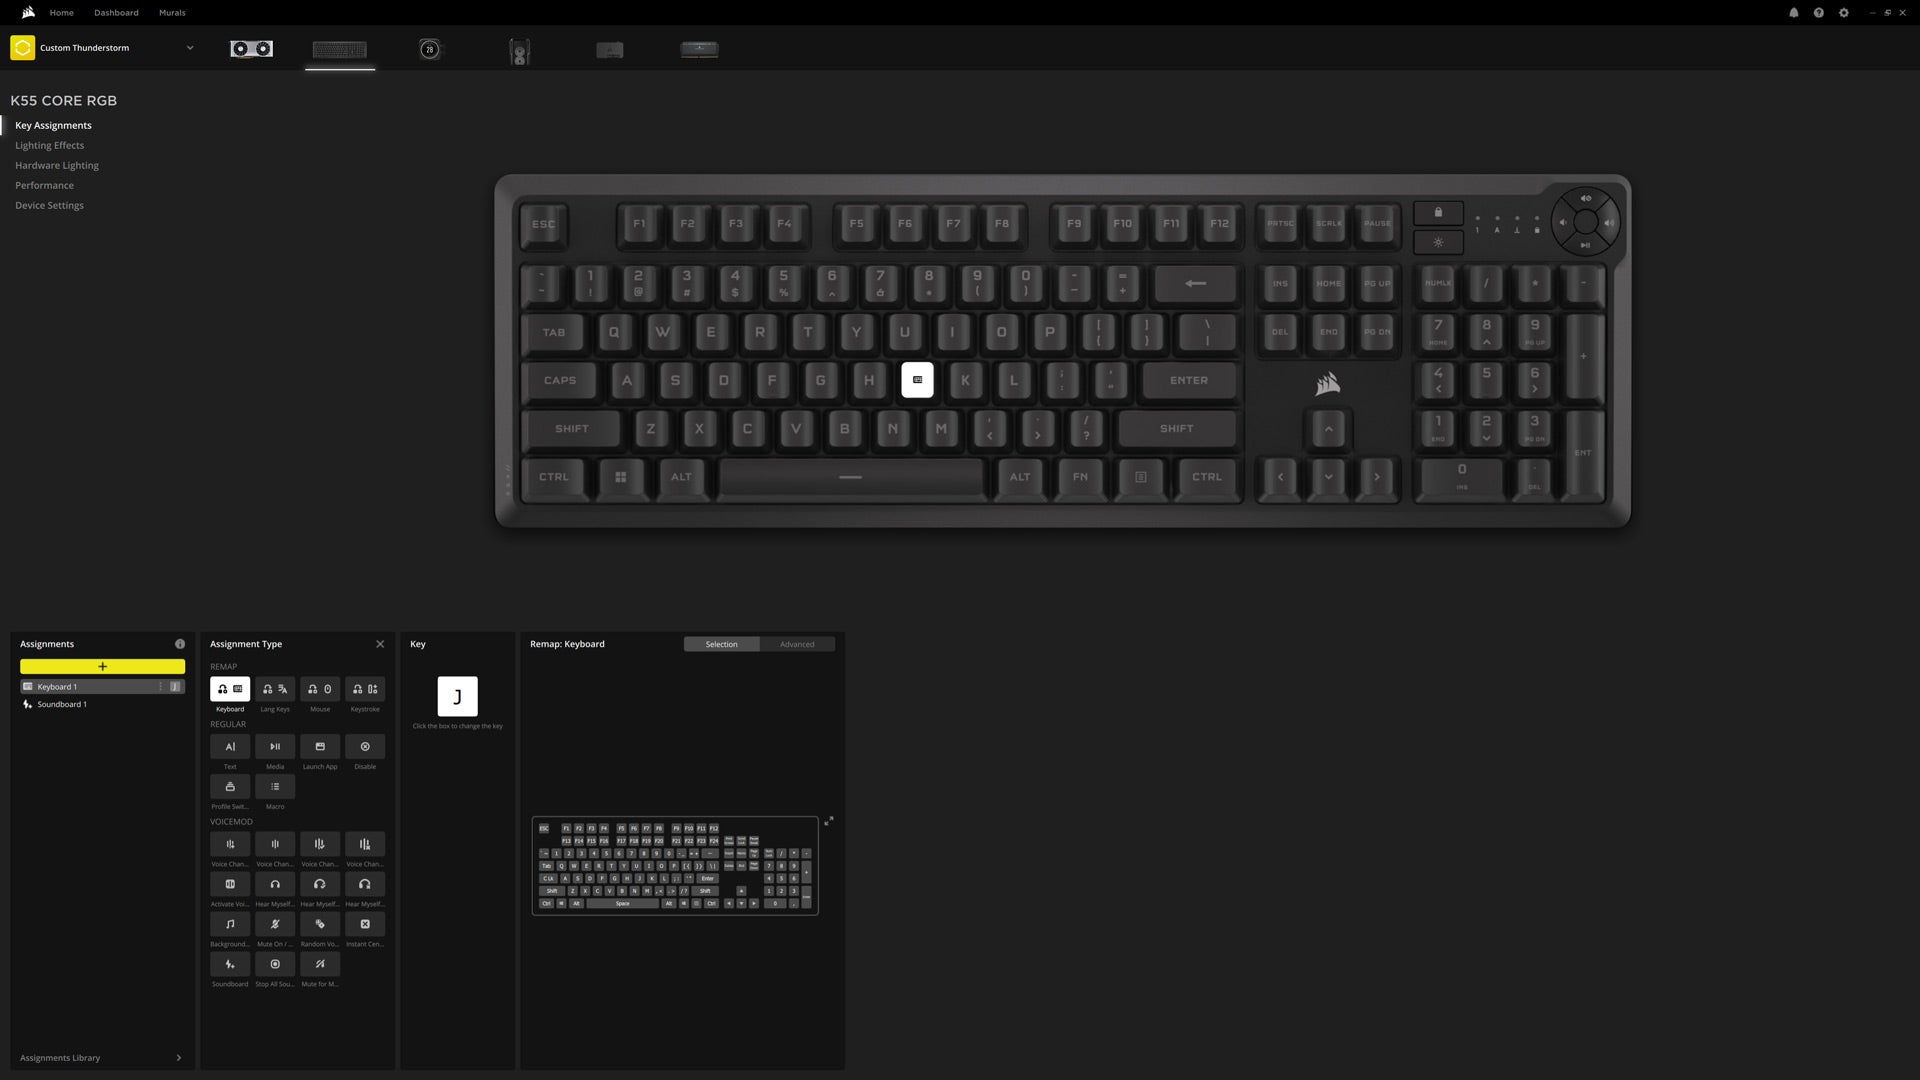This screenshot has width=1920, height=1080.
Task: Toggle mute on the media dial
Action: [1585, 198]
